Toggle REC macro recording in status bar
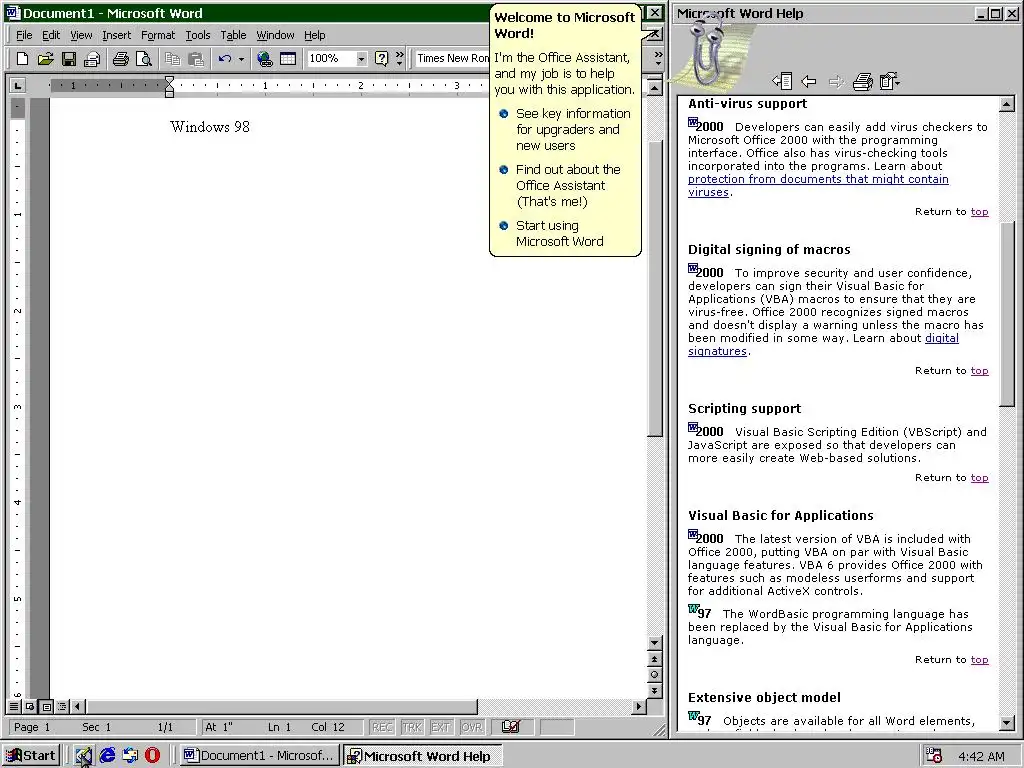1024x768 pixels. [x=382, y=727]
